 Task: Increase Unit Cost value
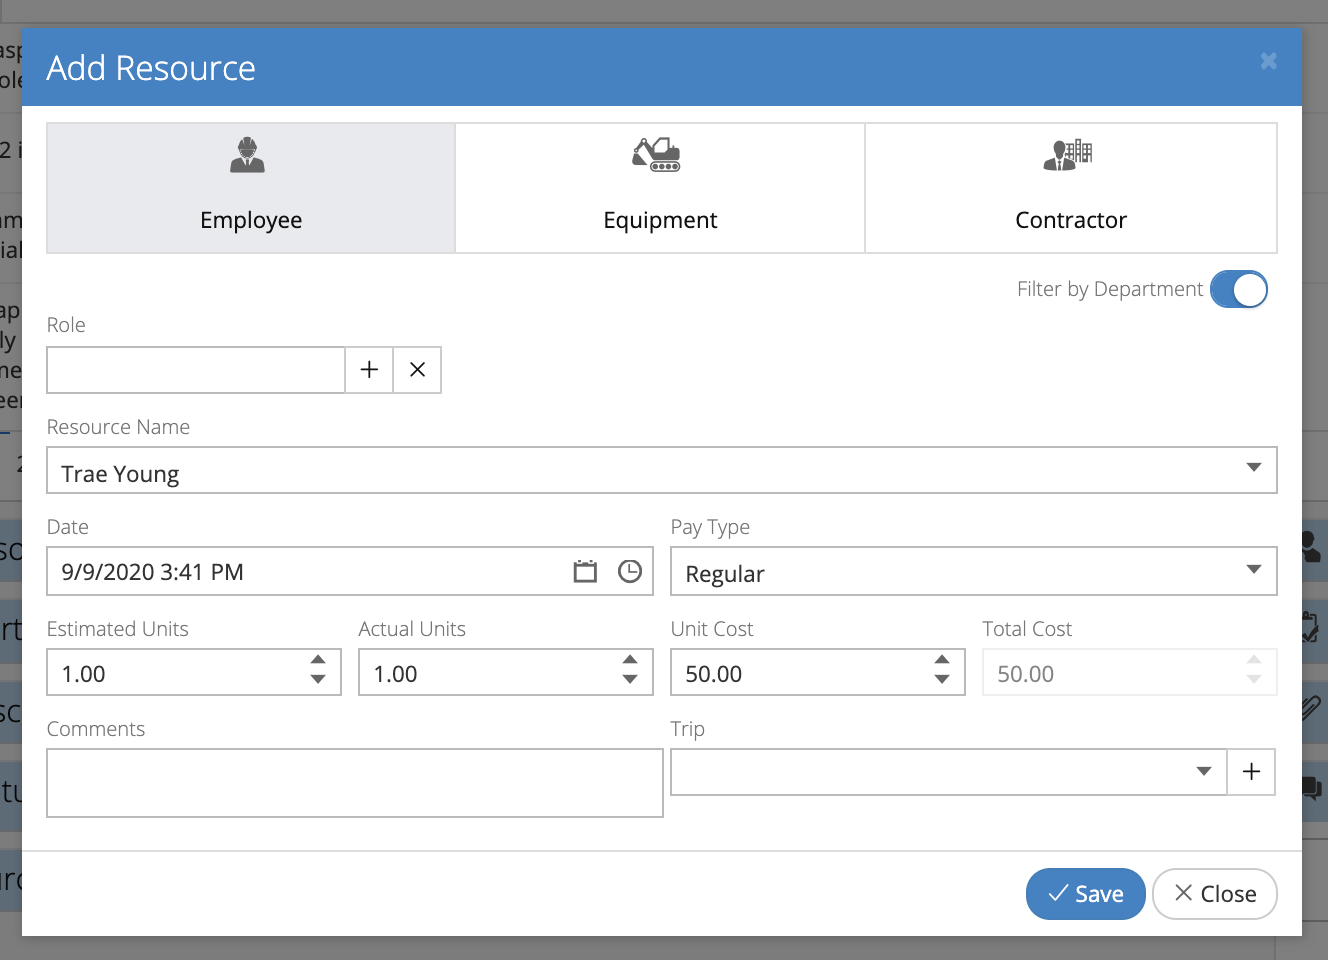click(x=942, y=661)
